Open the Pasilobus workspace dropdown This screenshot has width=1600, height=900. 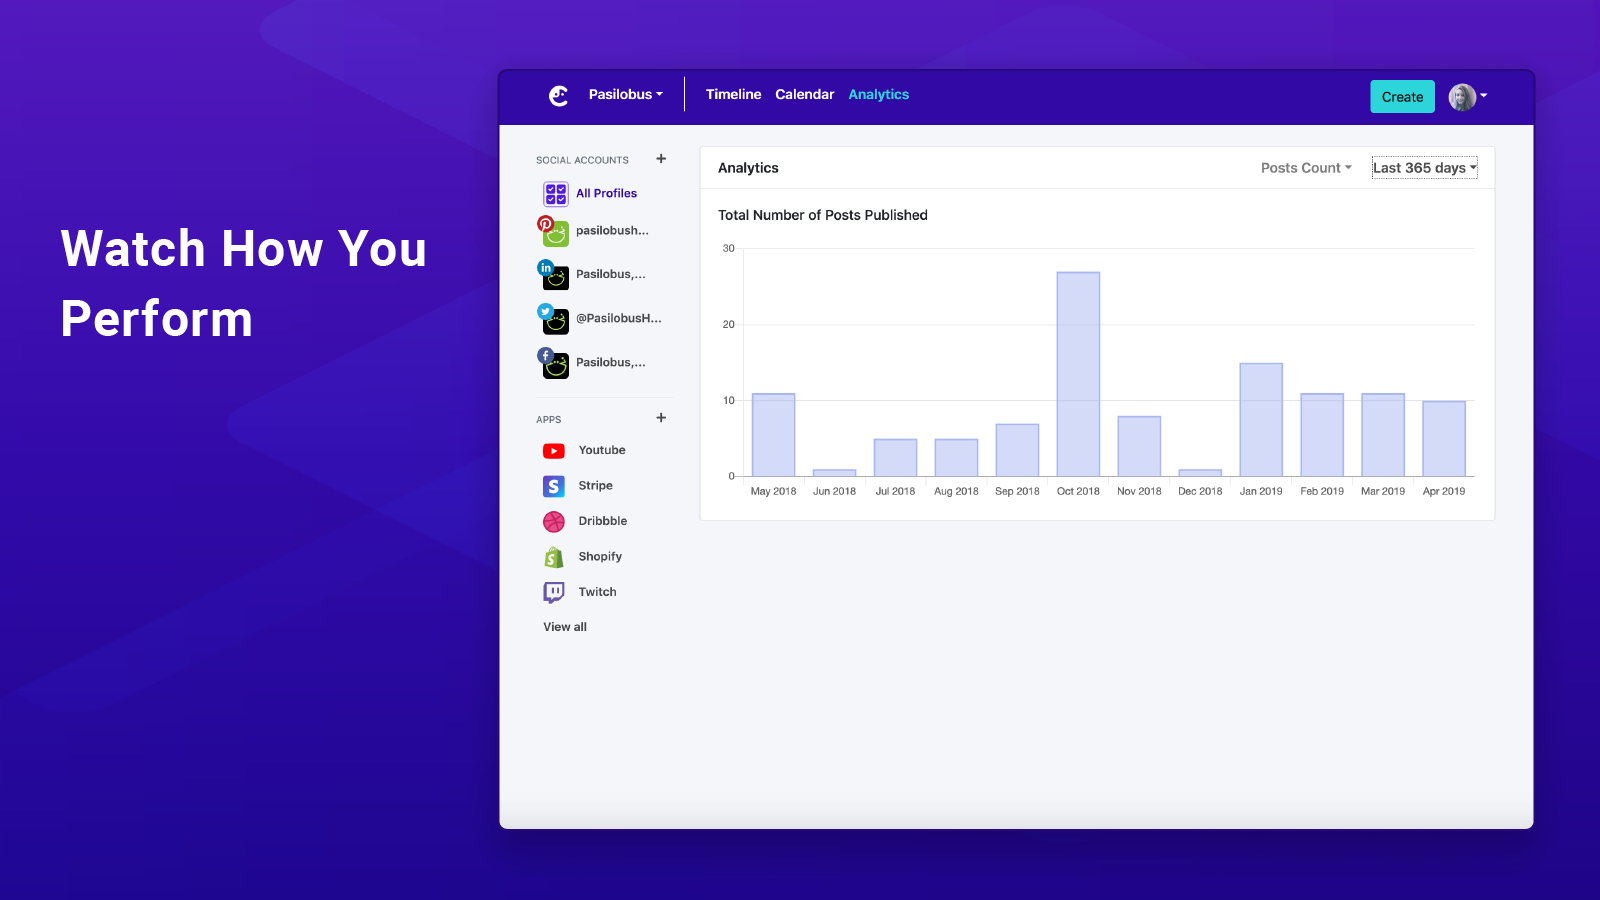tap(626, 94)
